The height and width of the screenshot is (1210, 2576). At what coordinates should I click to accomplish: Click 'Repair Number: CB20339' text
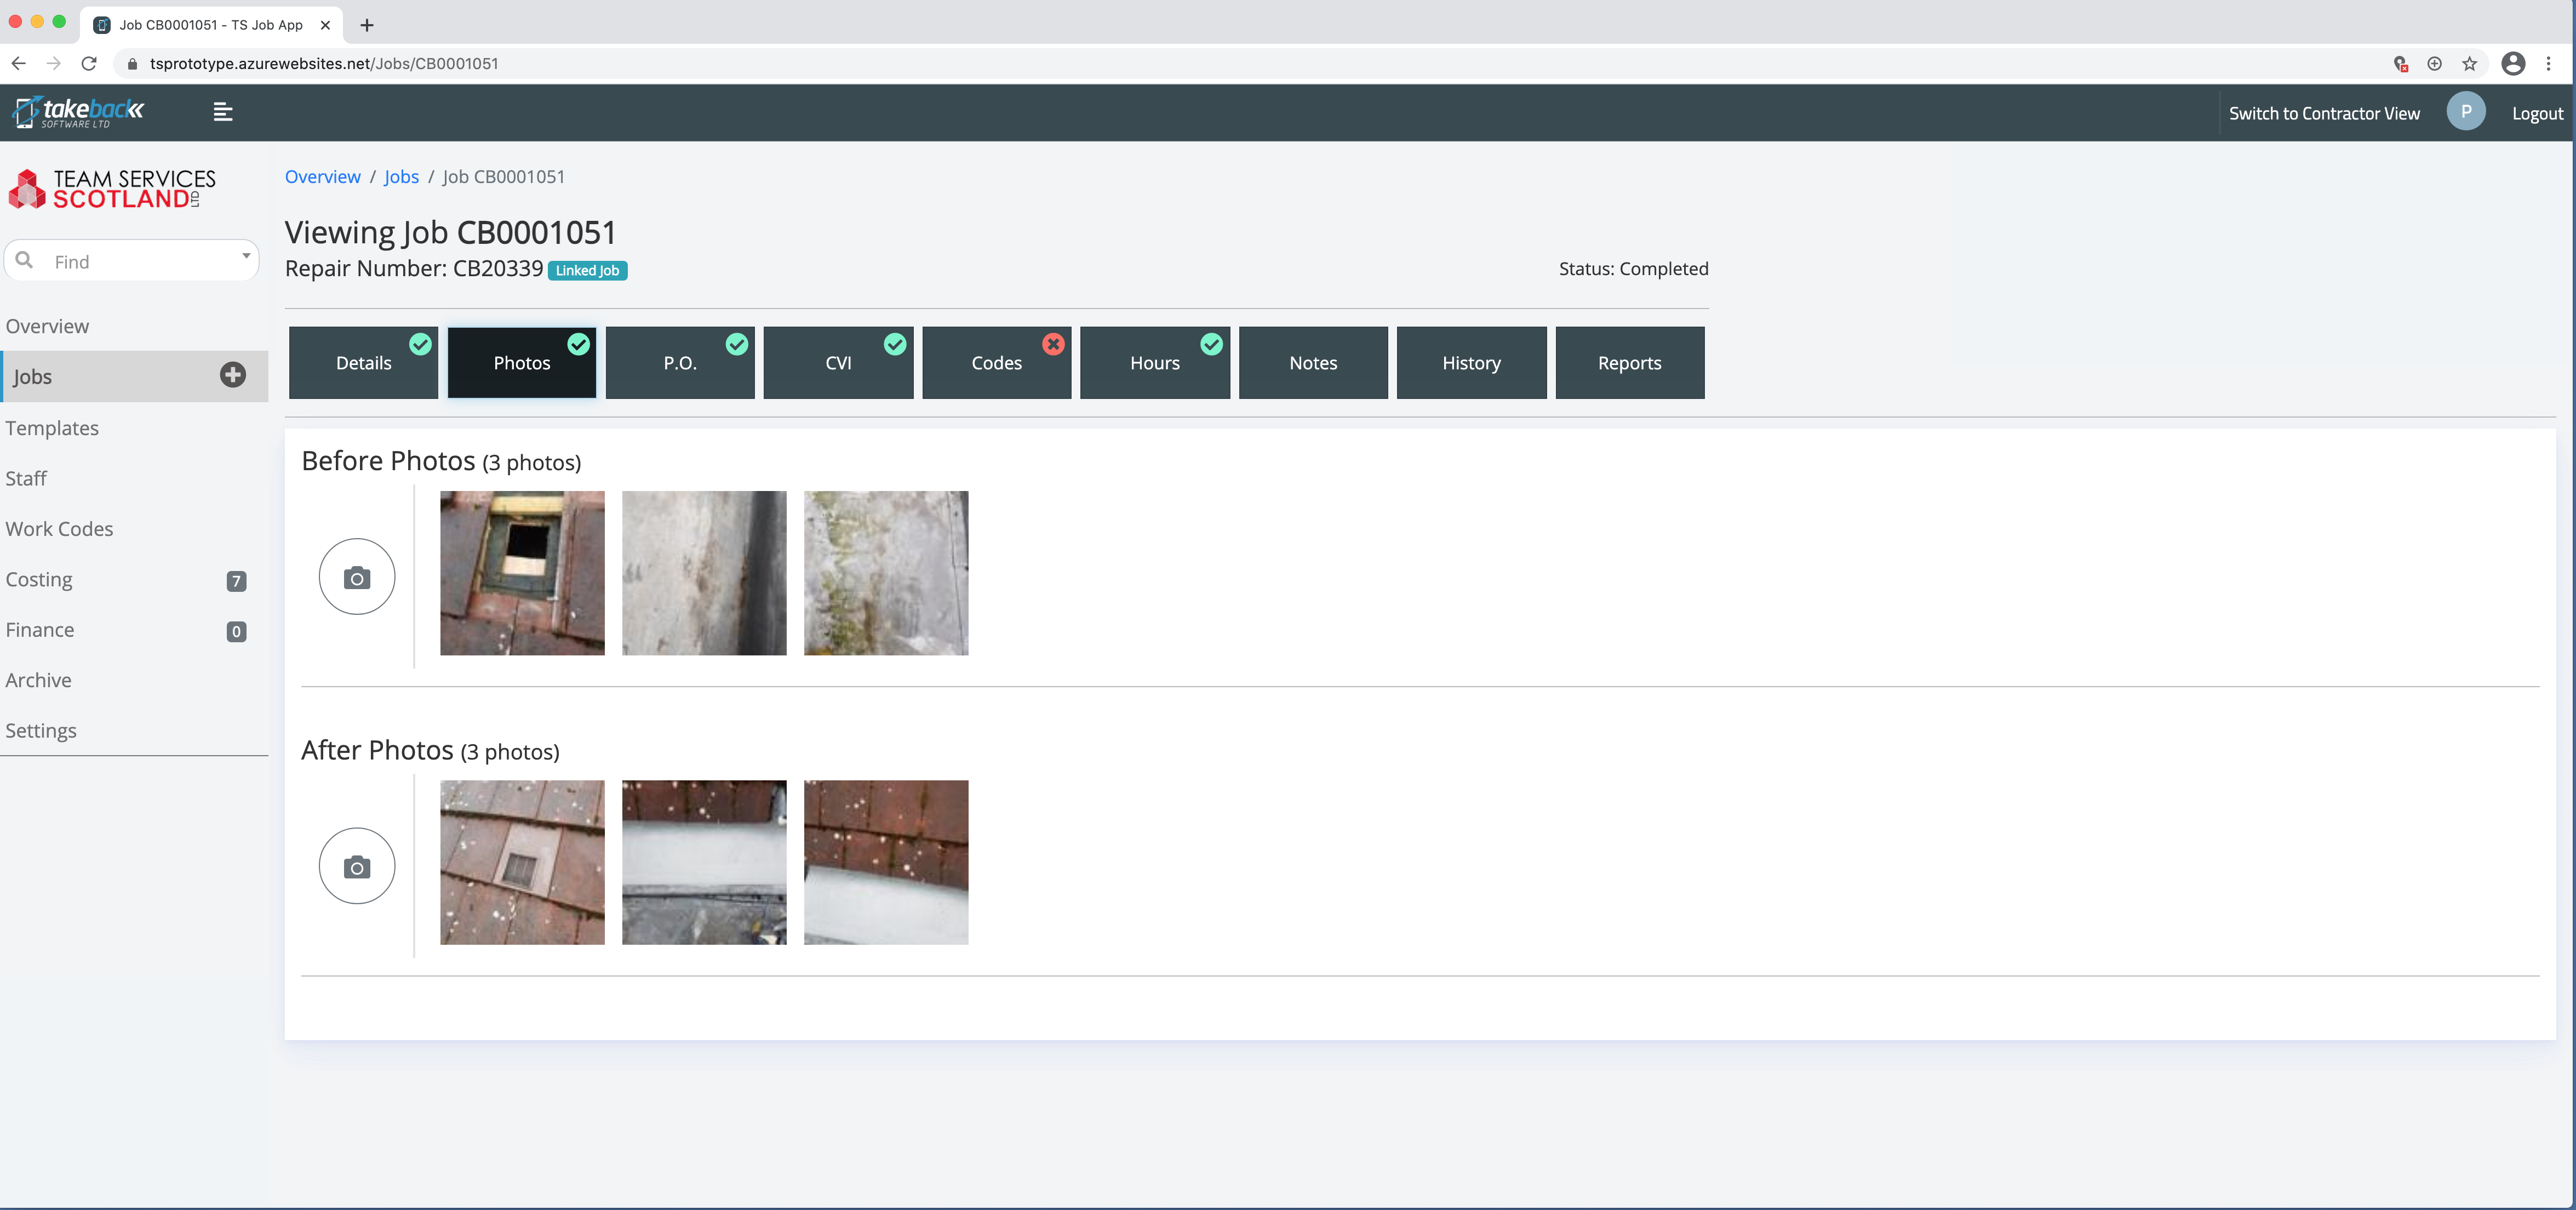point(414,268)
